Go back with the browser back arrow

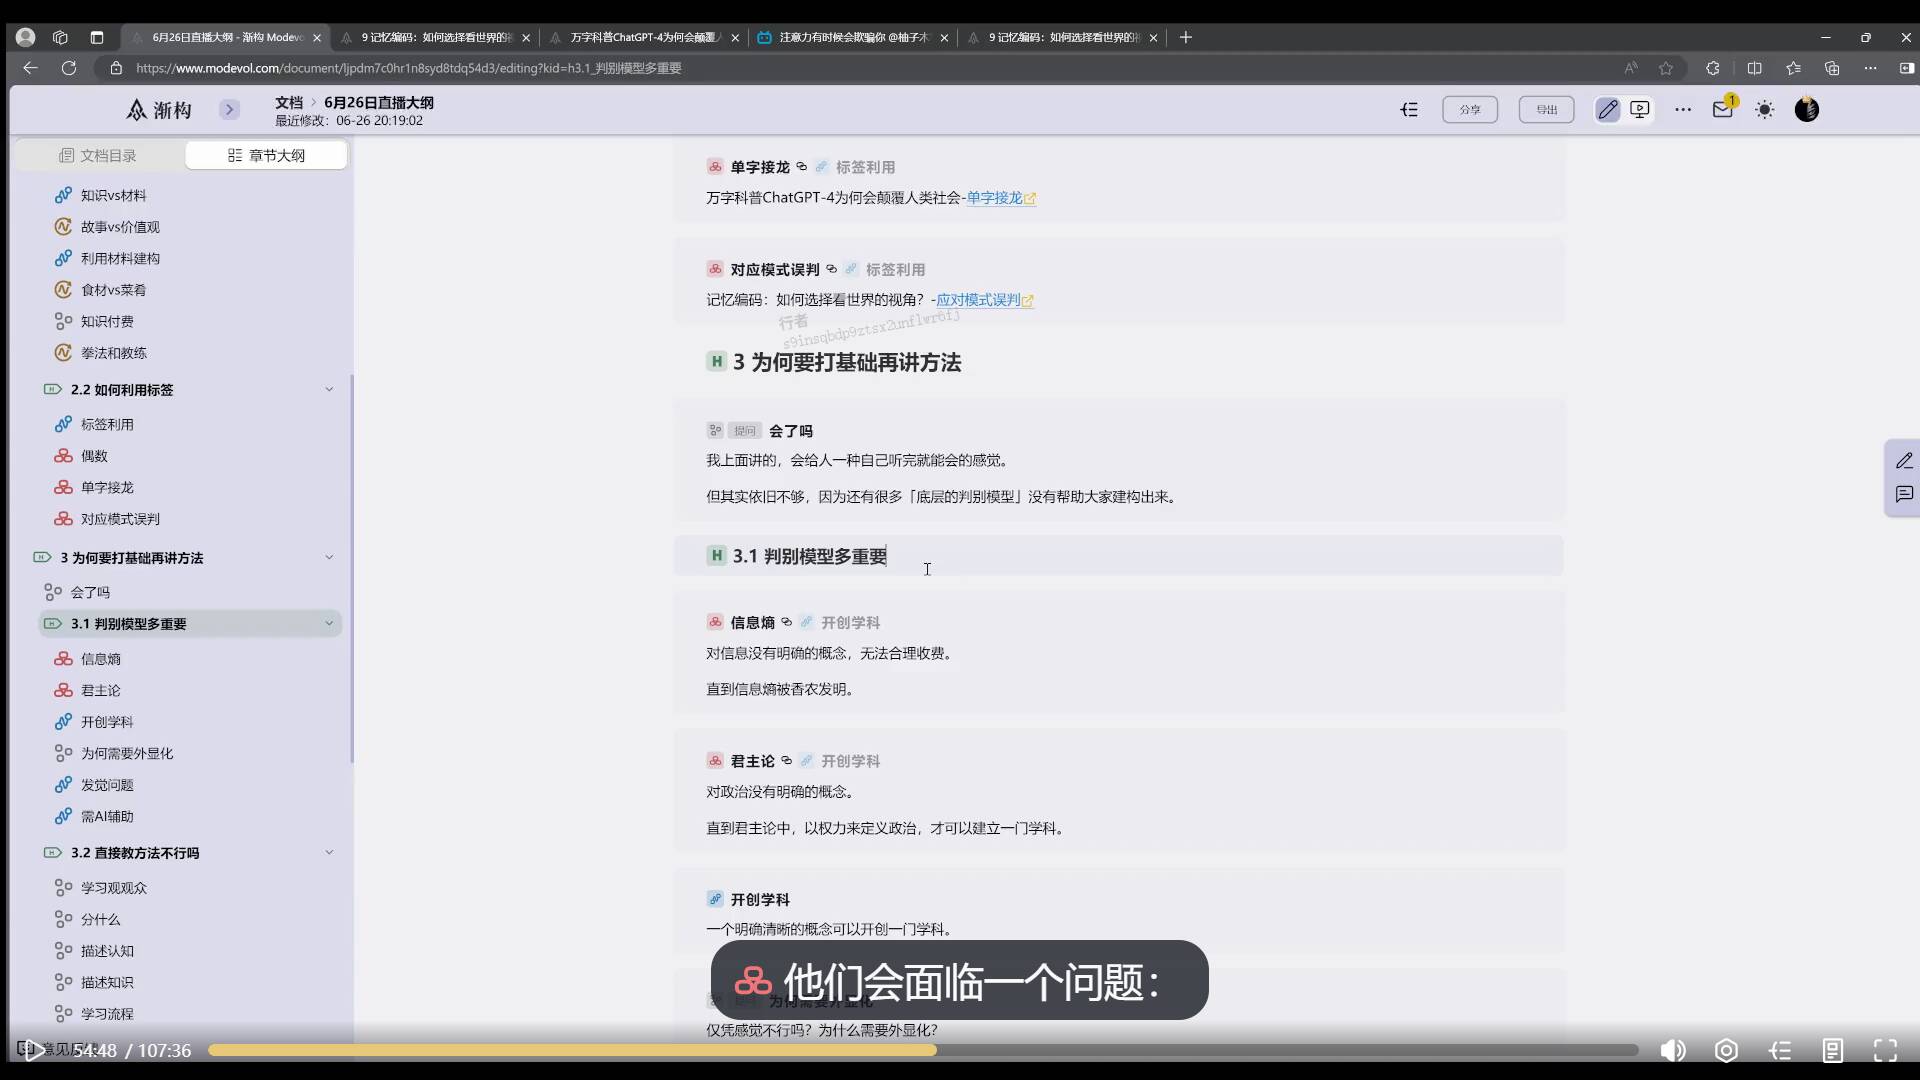click(x=30, y=68)
